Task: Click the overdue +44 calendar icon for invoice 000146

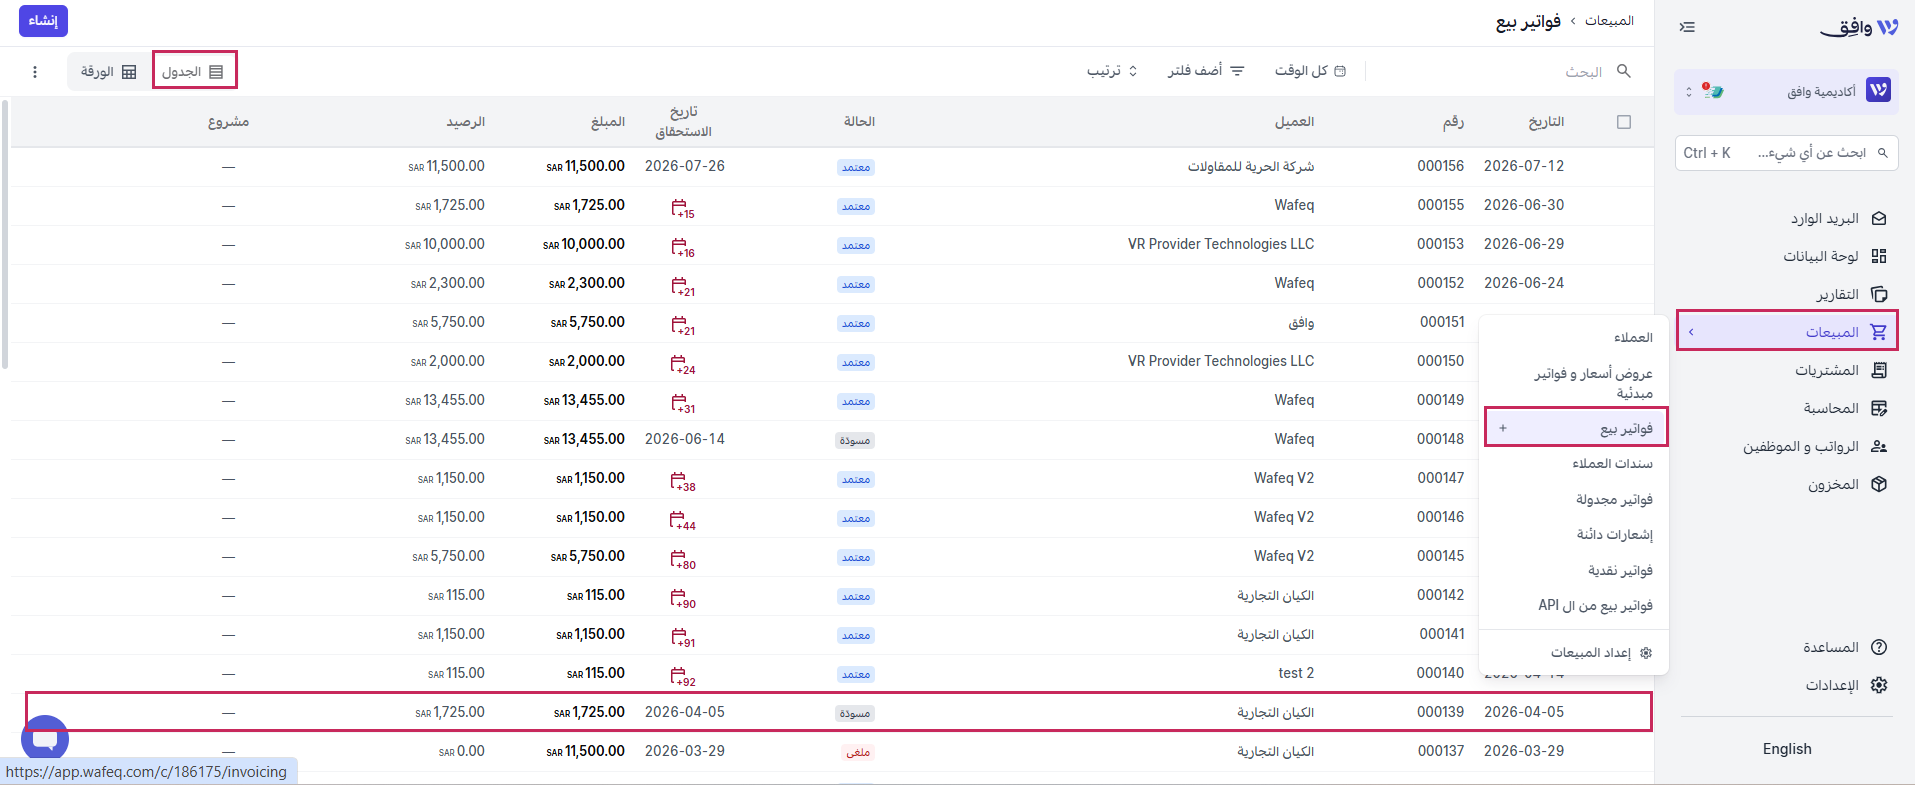Action: [681, 519]
